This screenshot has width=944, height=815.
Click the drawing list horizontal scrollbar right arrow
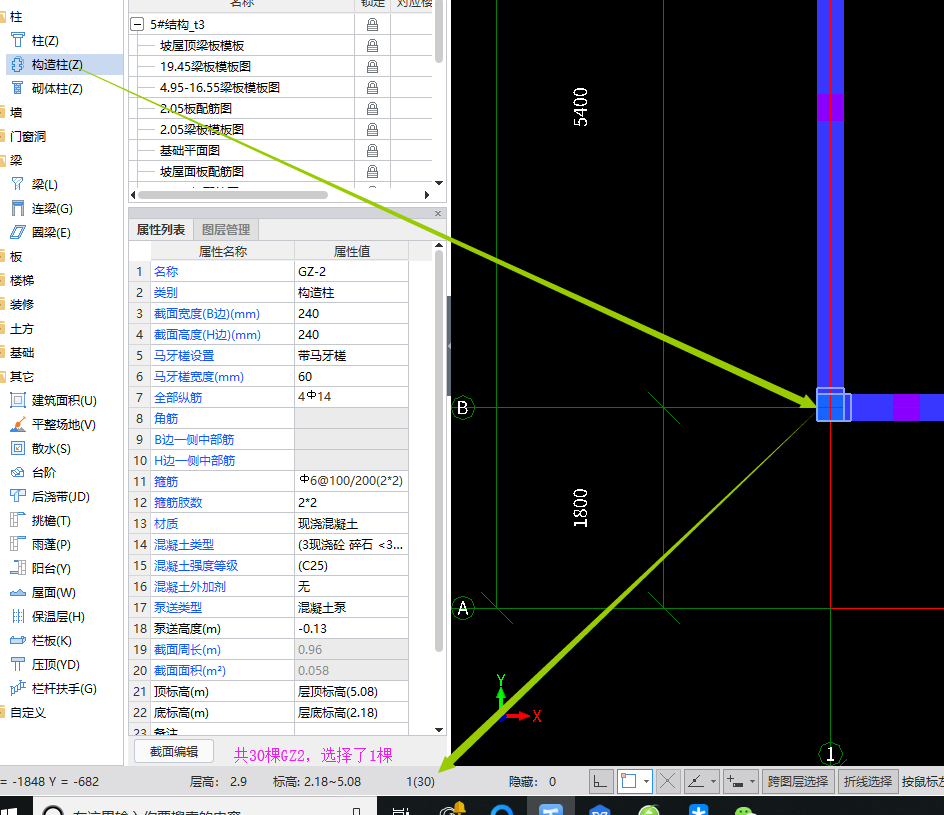[427, 194]
